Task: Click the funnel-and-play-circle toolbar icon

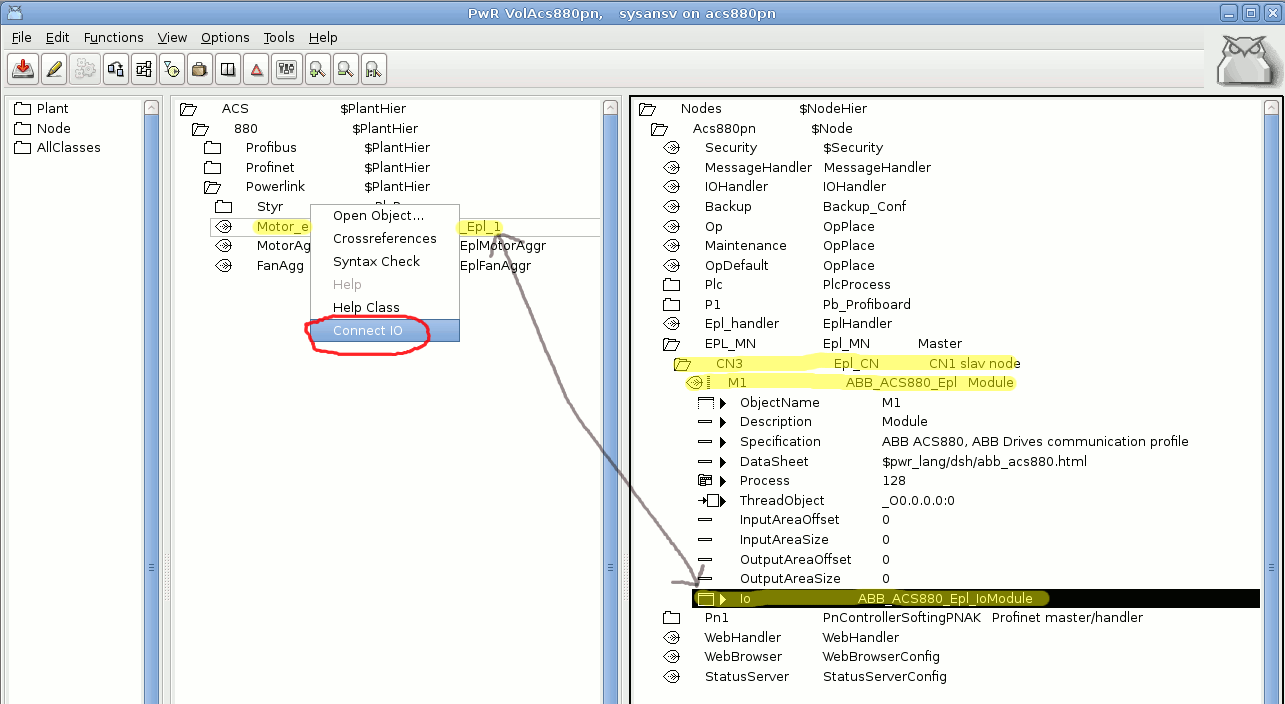Action: [171, 69]
